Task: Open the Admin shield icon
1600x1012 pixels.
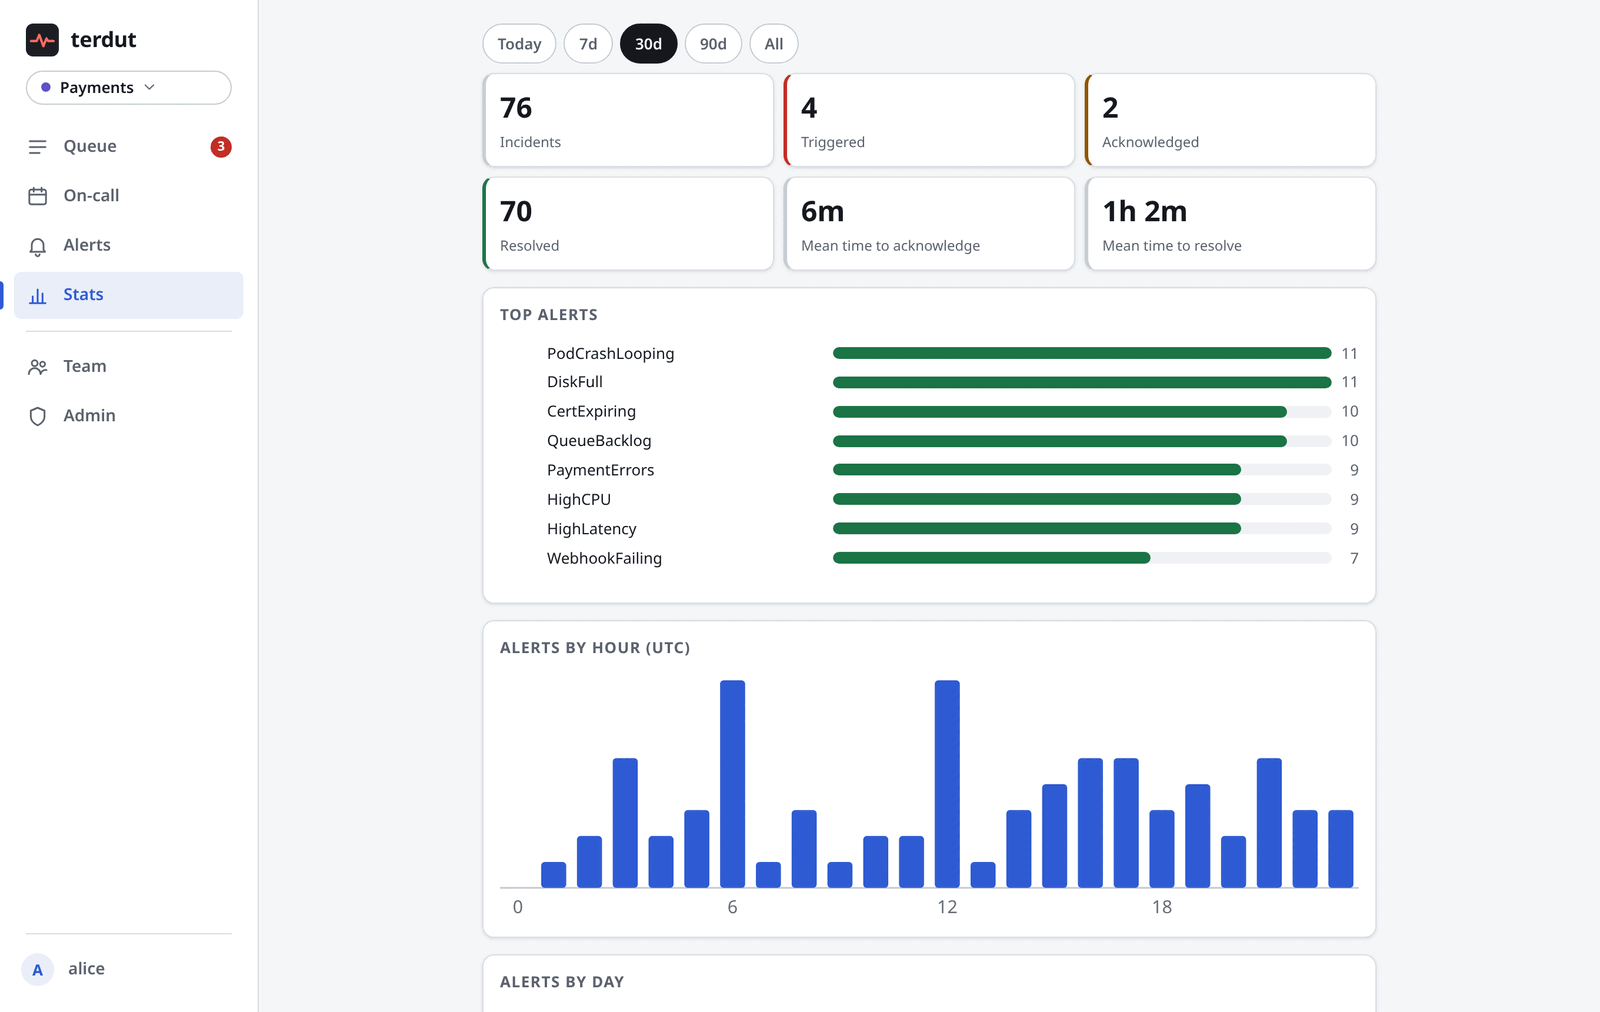Action: [38, 416]
